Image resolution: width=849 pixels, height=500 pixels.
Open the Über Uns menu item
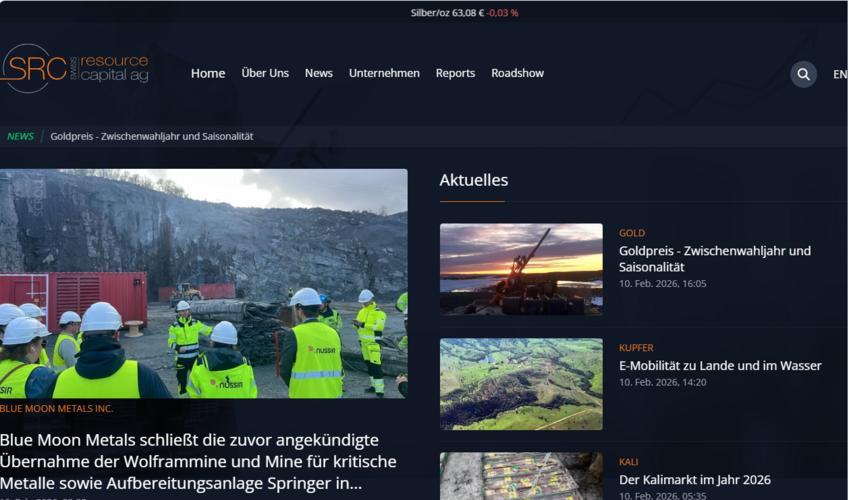pos(265,73)
